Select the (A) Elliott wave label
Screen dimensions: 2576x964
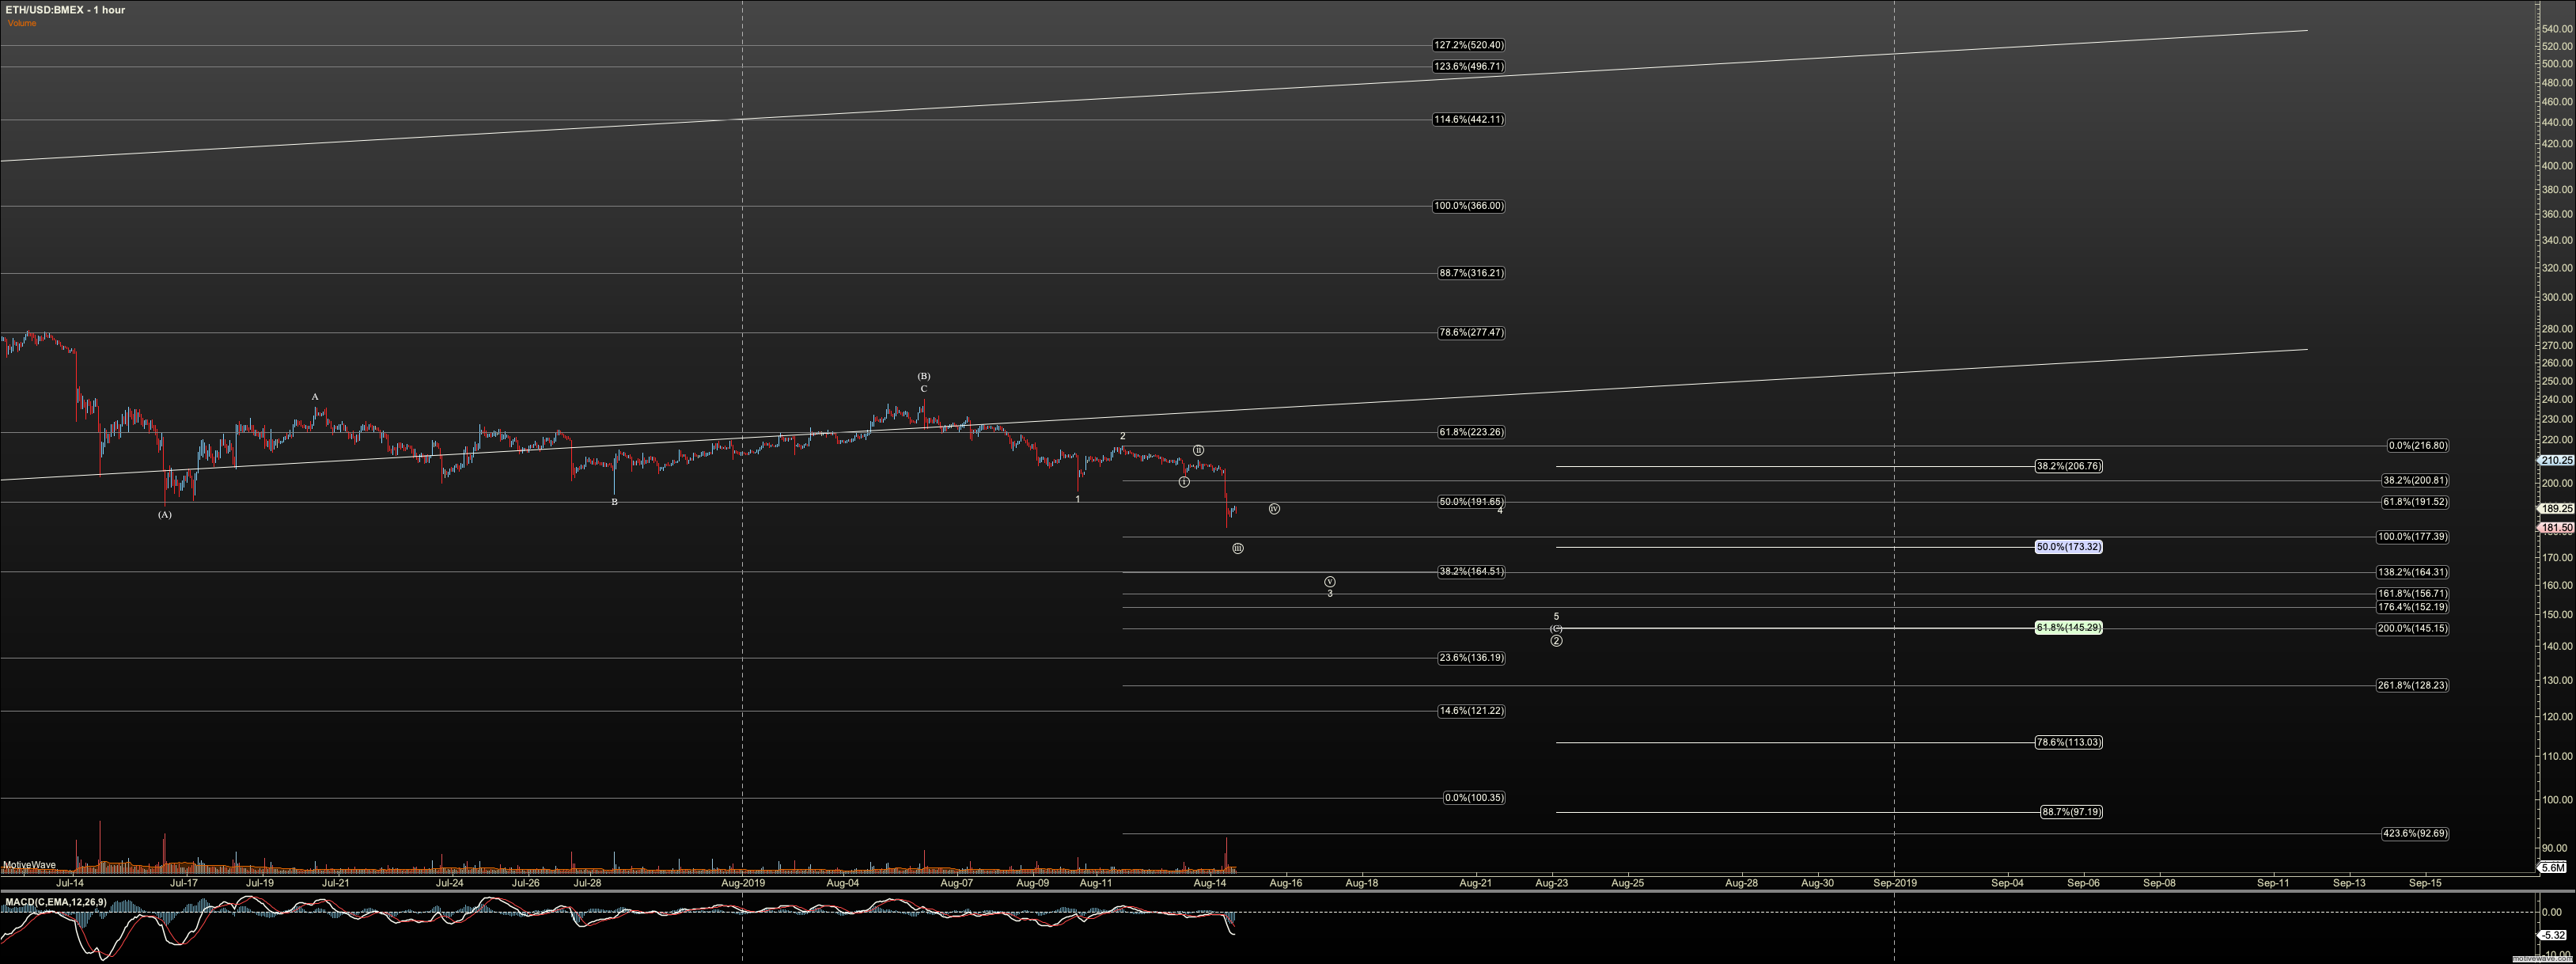(x=165, y=515)
